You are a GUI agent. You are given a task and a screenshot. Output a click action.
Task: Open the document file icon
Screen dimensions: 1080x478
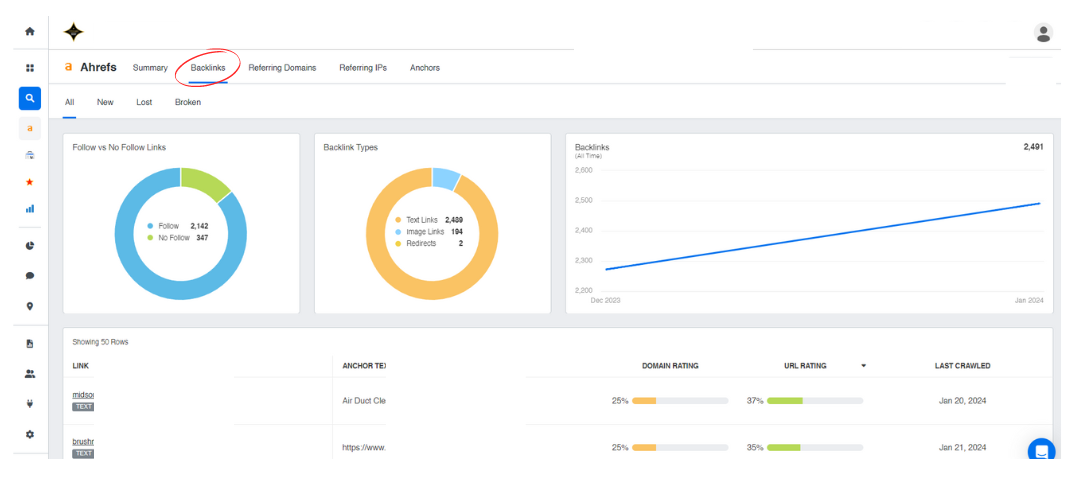[x=30, y=344]
